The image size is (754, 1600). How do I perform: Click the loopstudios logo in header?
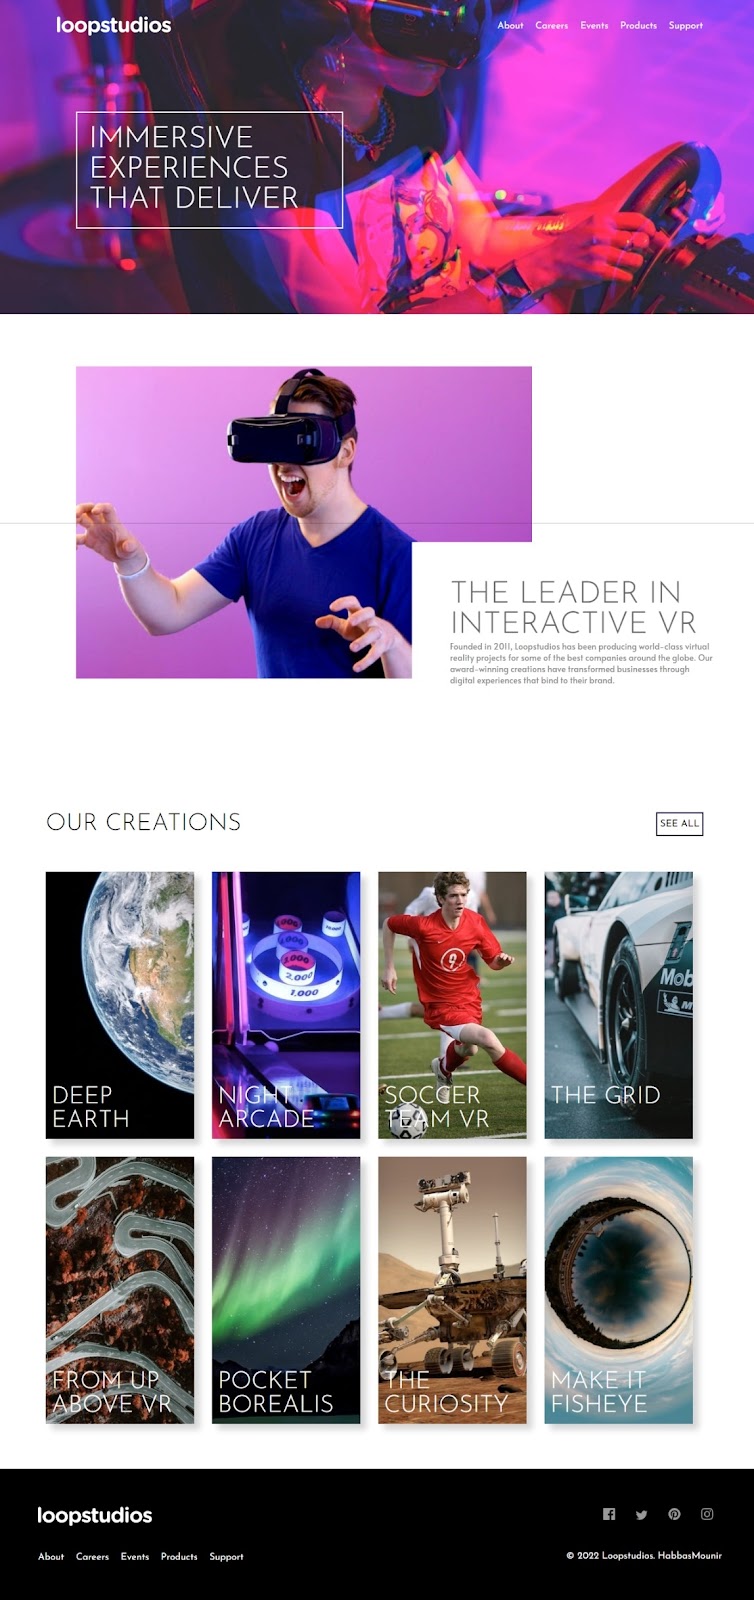[x=113, y=25]
